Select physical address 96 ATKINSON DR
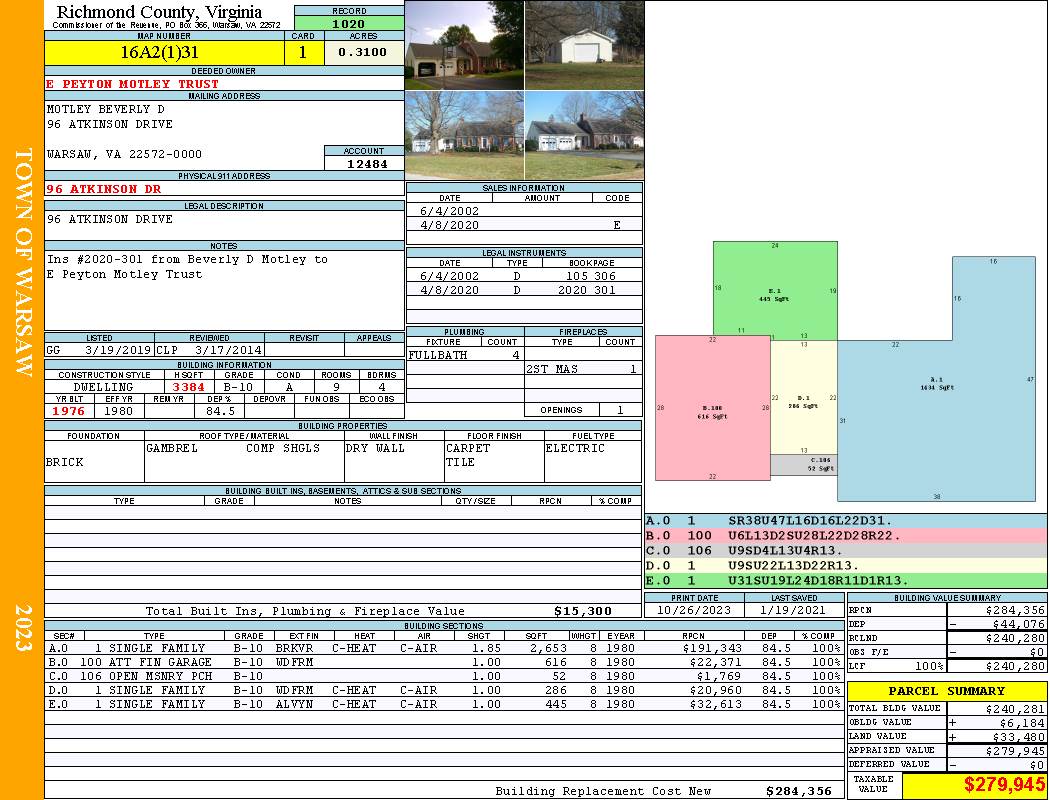Screen dimensions: 1050x800 pos(104,189)
